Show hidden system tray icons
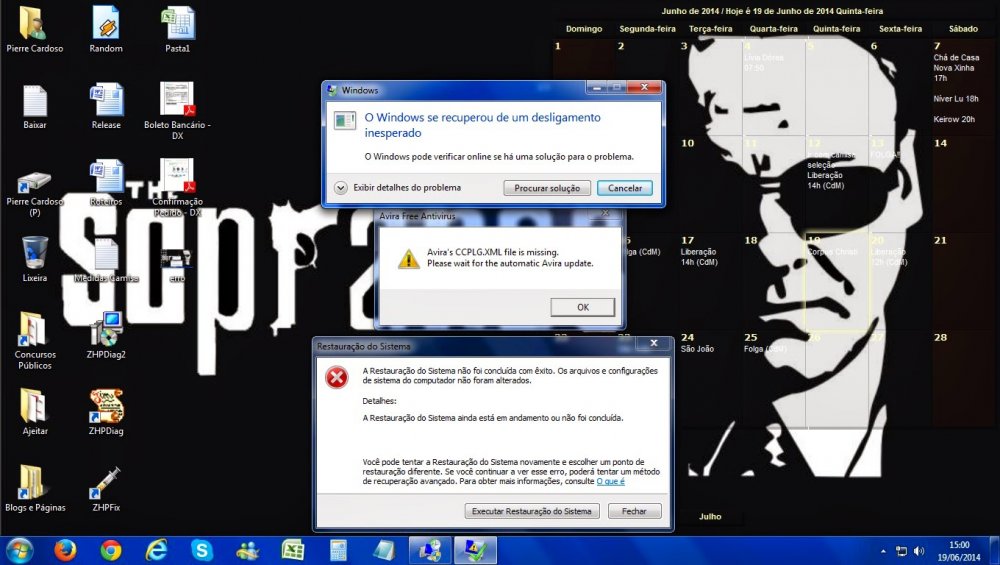The height and width of the screenshot is (565, 1000). click(x=883, y=551)
